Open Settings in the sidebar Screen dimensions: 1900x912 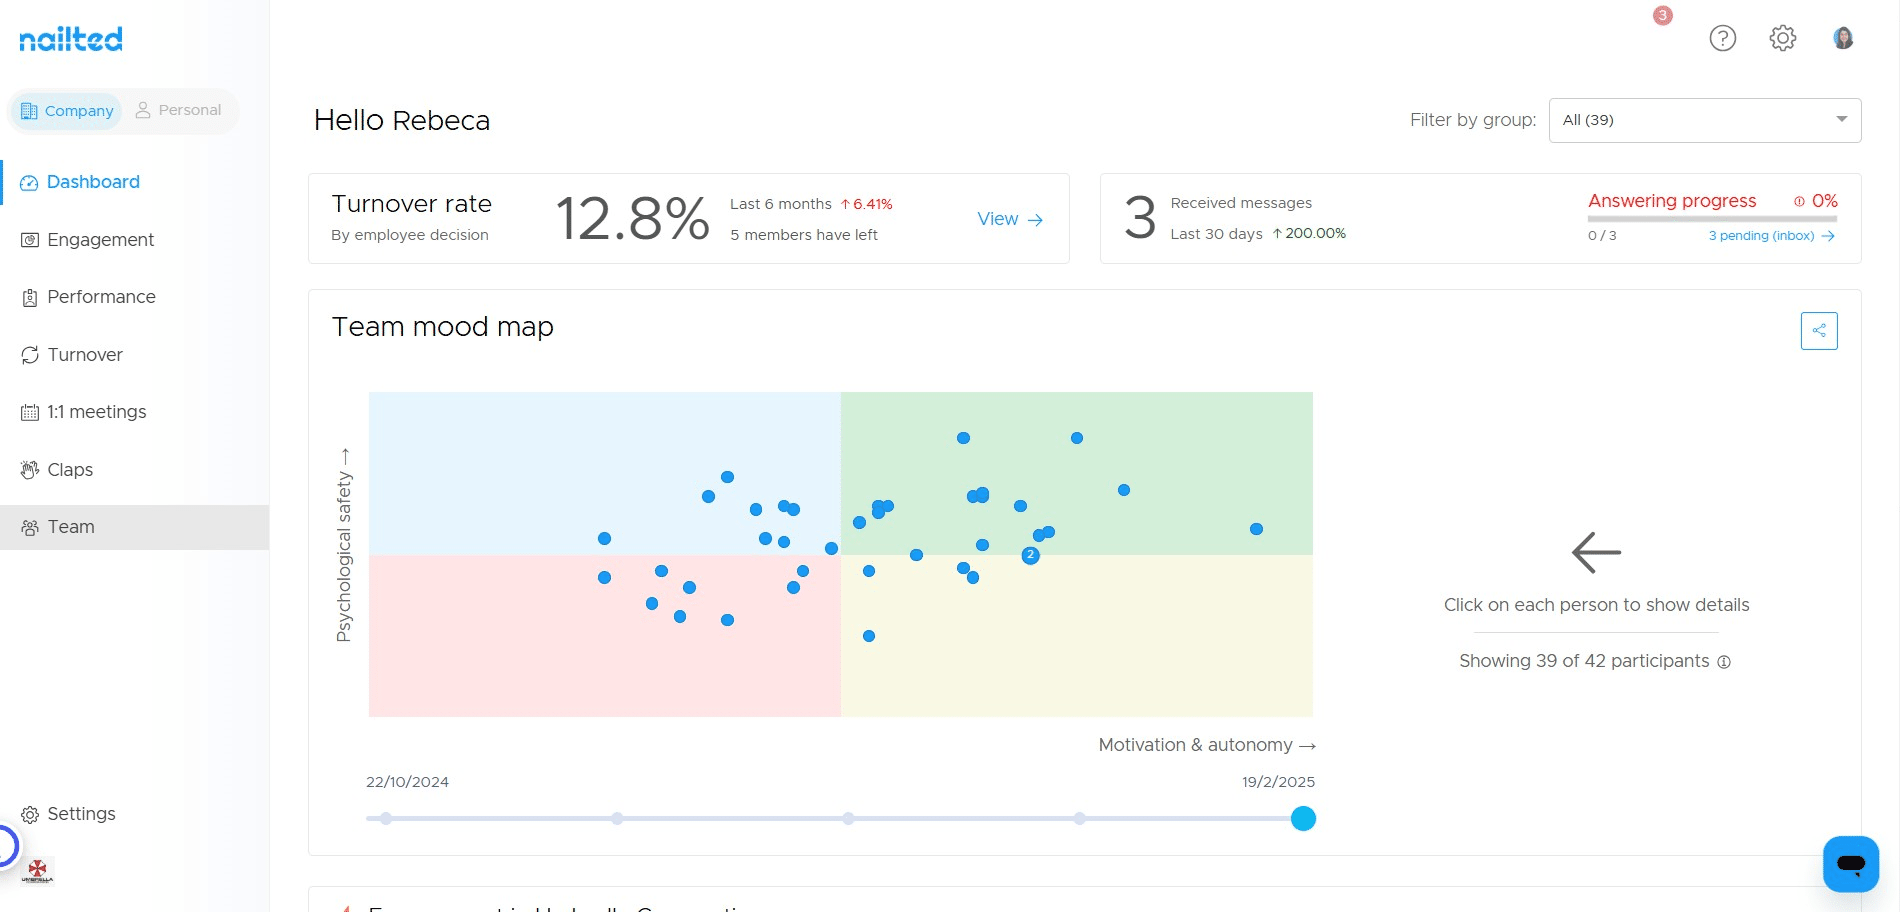pyautogui.click(x=81, y=814)
